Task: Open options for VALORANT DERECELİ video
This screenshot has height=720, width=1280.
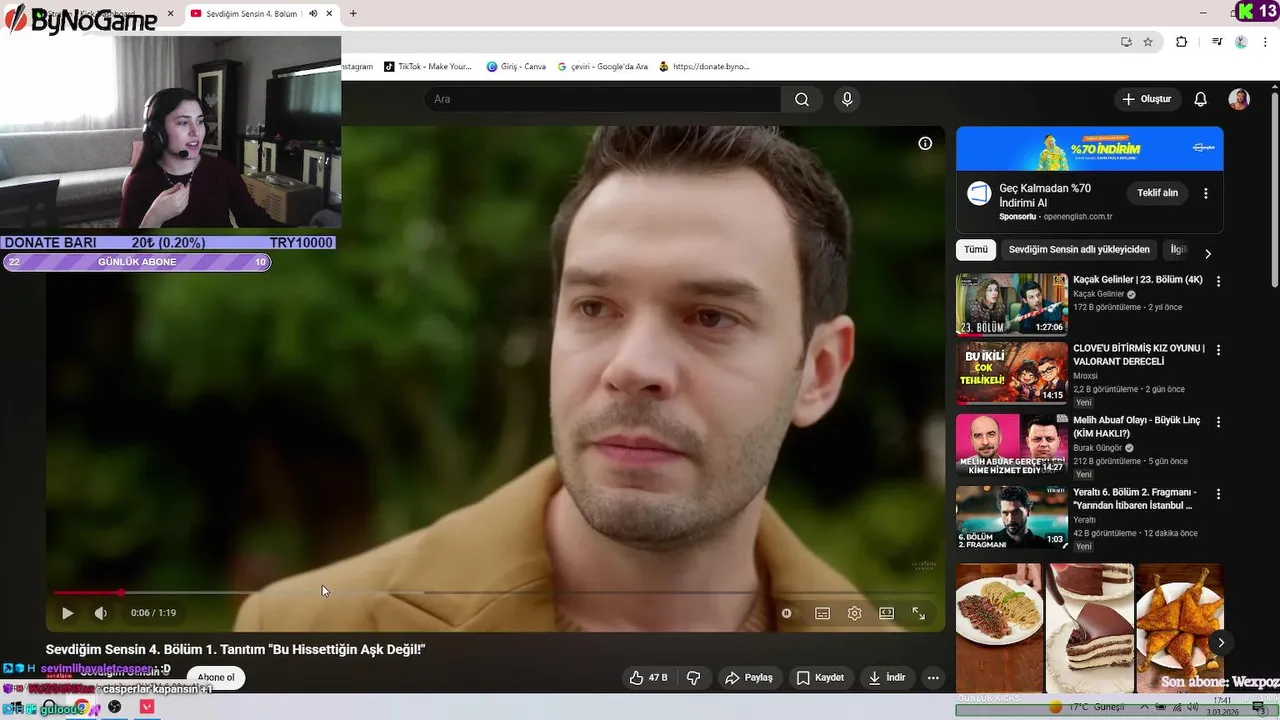Action: pyautogui.click(x=1218, y=350)
